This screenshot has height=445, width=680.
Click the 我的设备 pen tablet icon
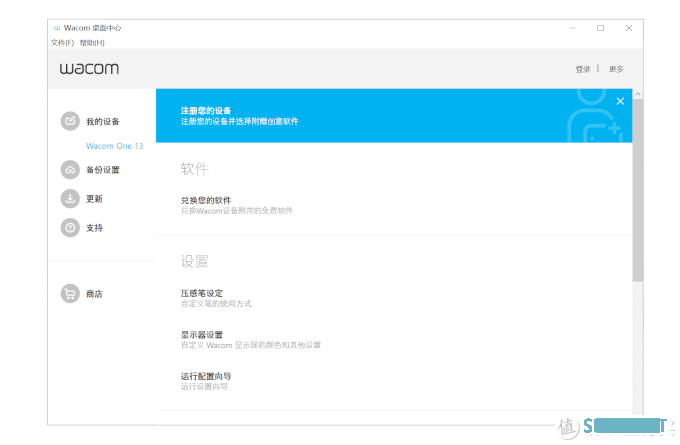70,121
